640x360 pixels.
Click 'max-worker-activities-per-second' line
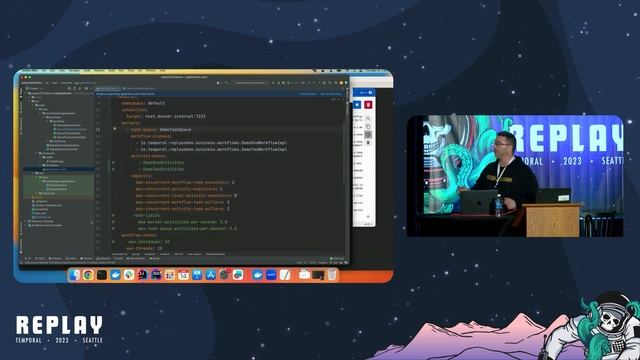click(x=182, y=222)
